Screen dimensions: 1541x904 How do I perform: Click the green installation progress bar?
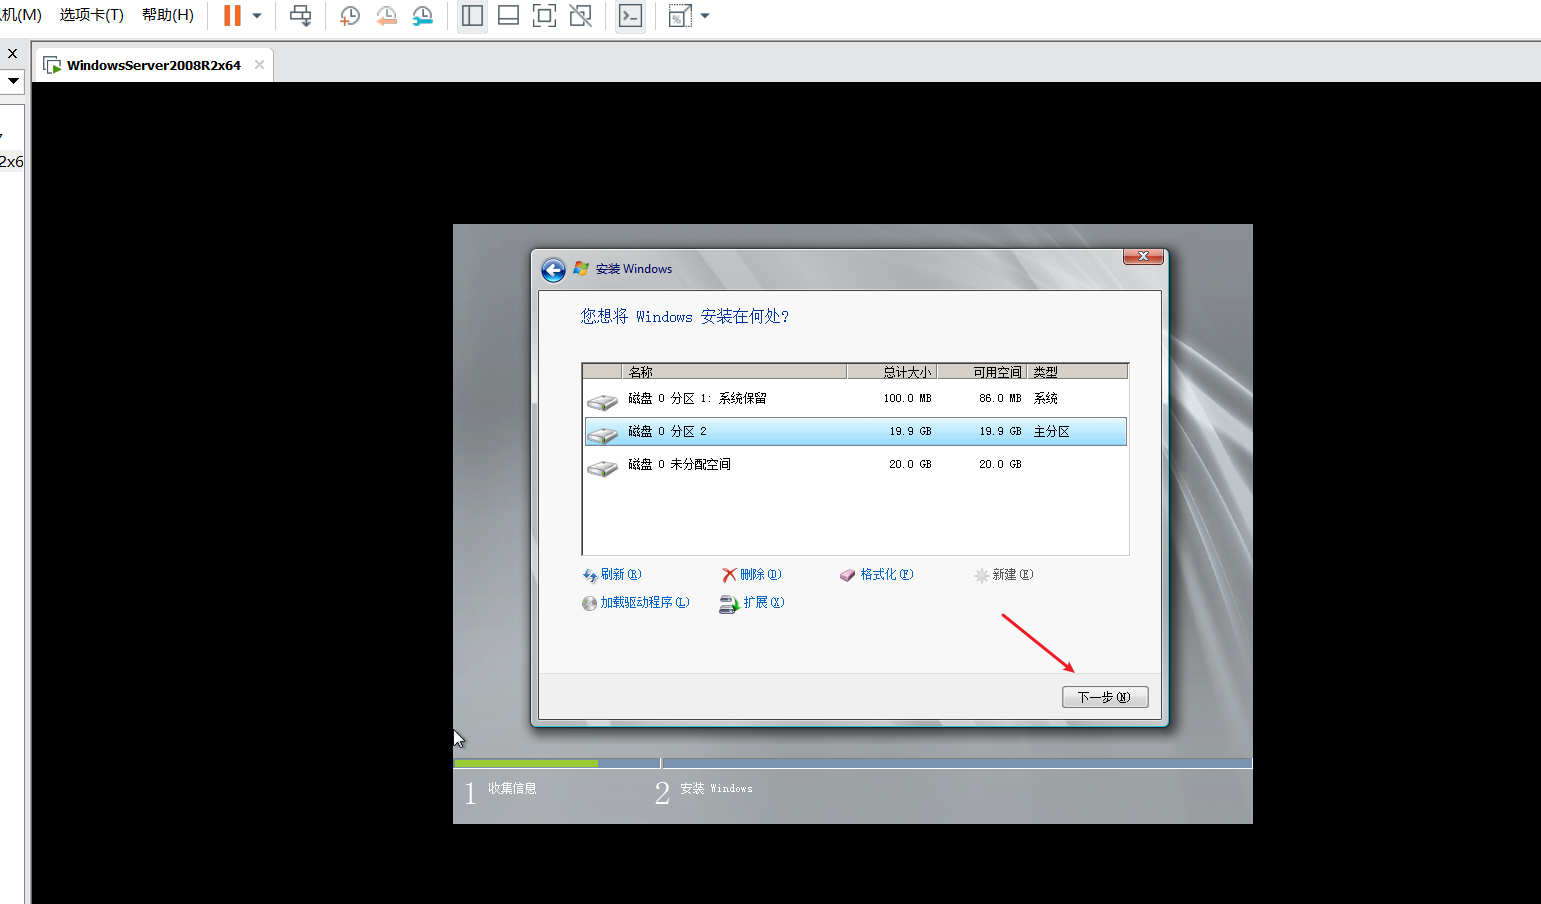[526, 763]
